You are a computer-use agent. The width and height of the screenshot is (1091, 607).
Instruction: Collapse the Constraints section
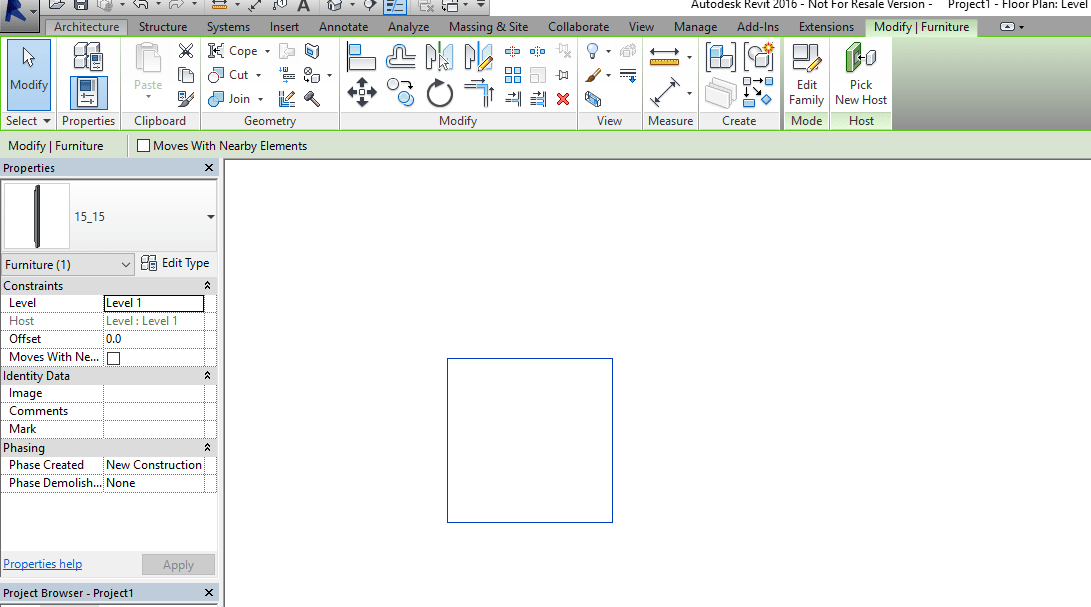[207, 285]
